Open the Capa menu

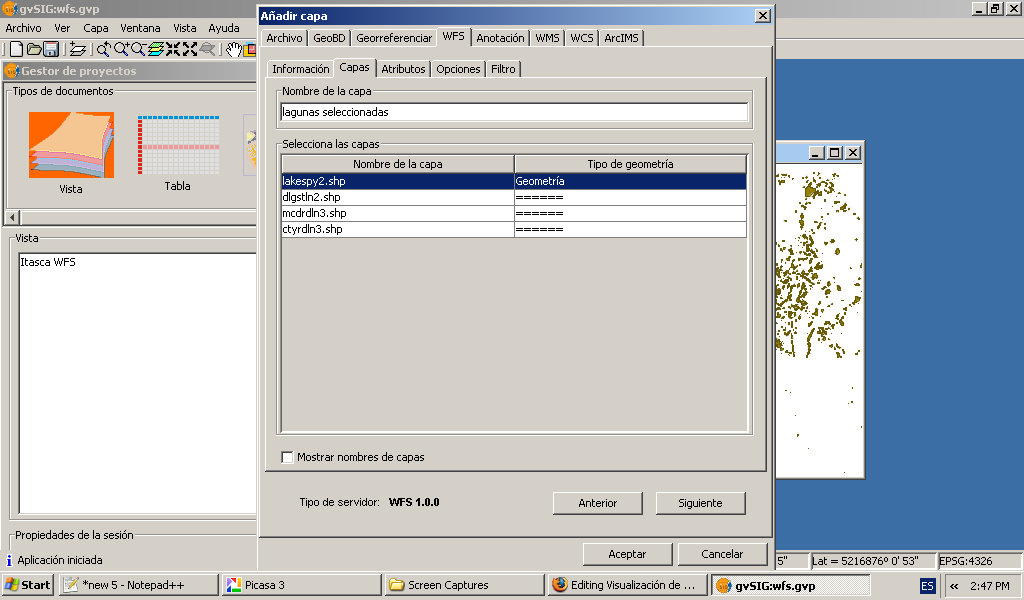click(x=96, y=28)
